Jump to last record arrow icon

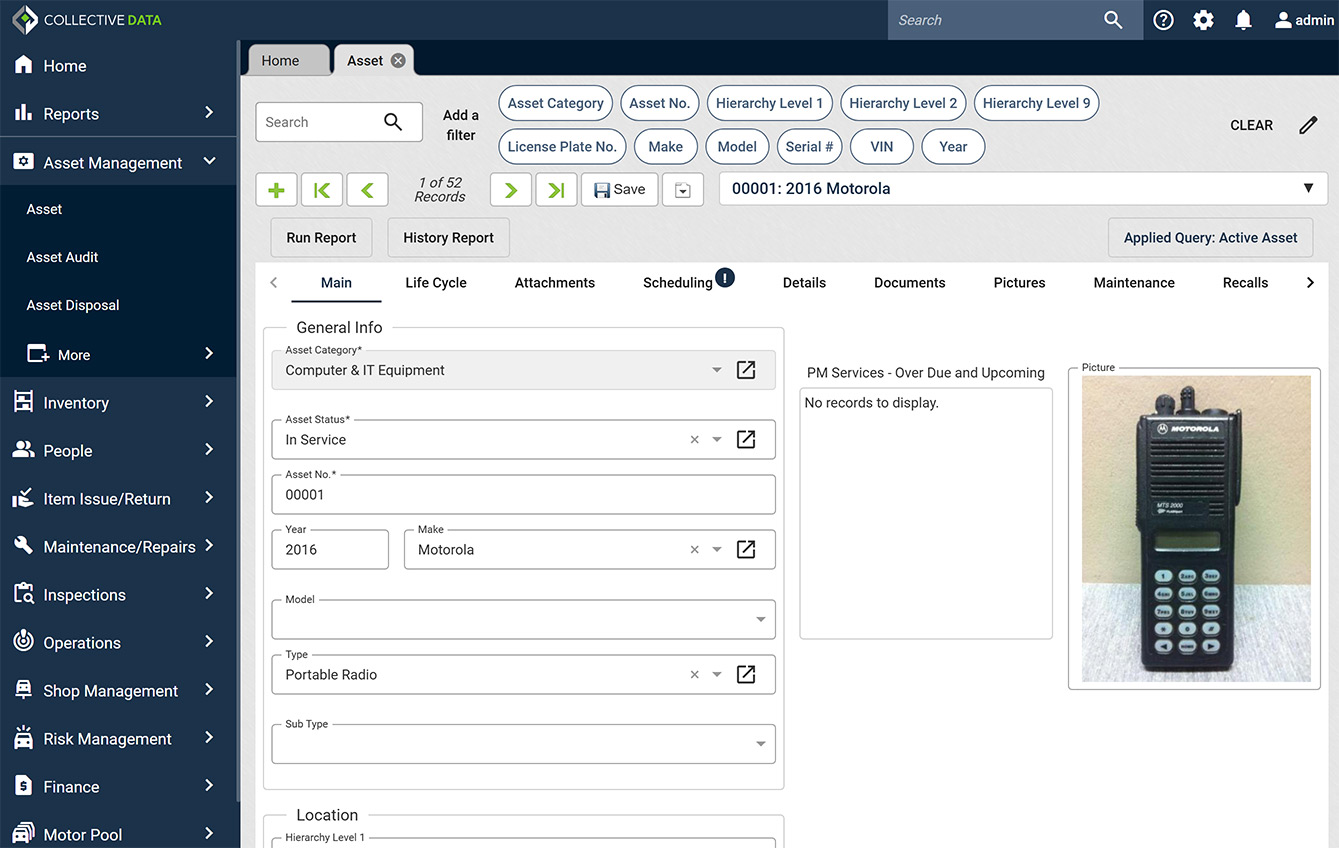(556, 190)
